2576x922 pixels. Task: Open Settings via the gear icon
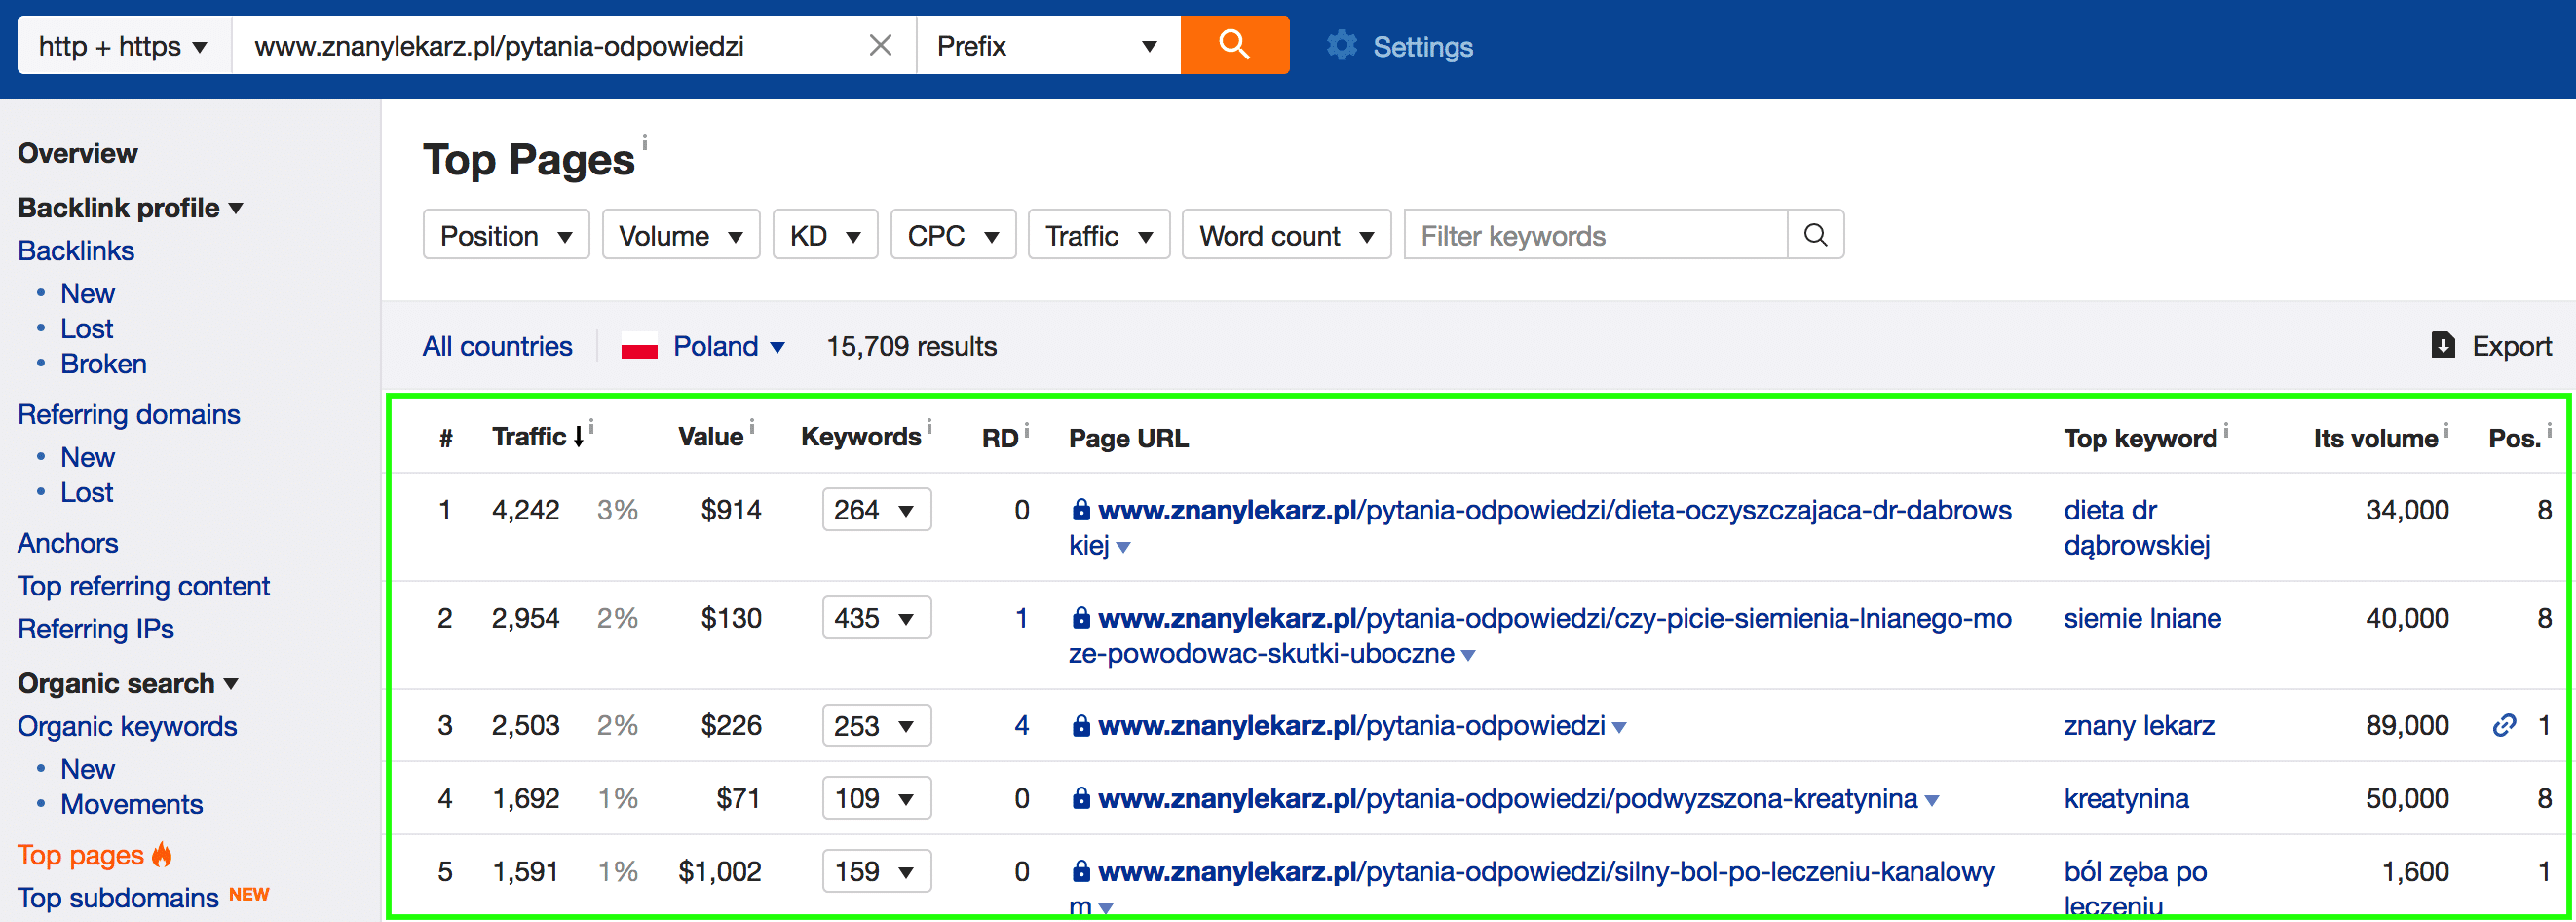(1340, 45)
